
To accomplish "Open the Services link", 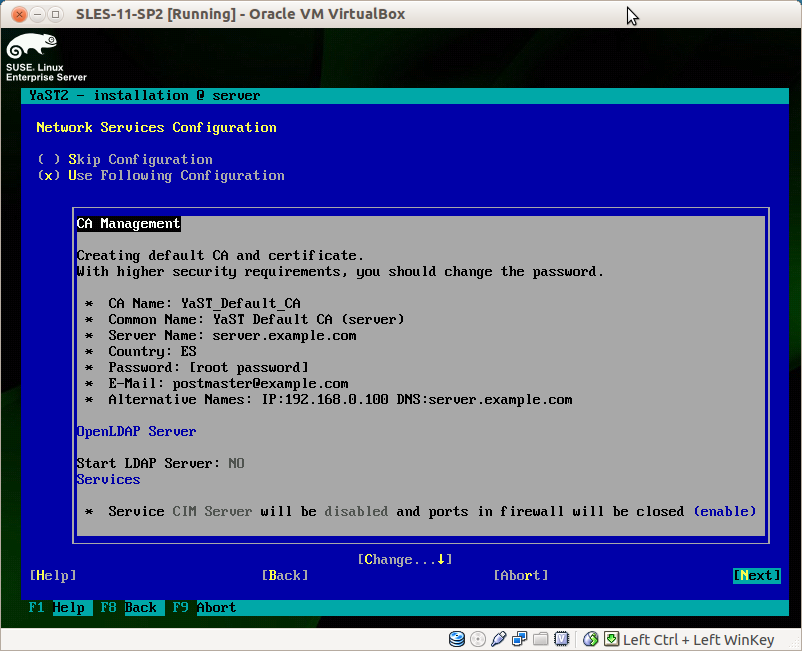I will (108, 480).
